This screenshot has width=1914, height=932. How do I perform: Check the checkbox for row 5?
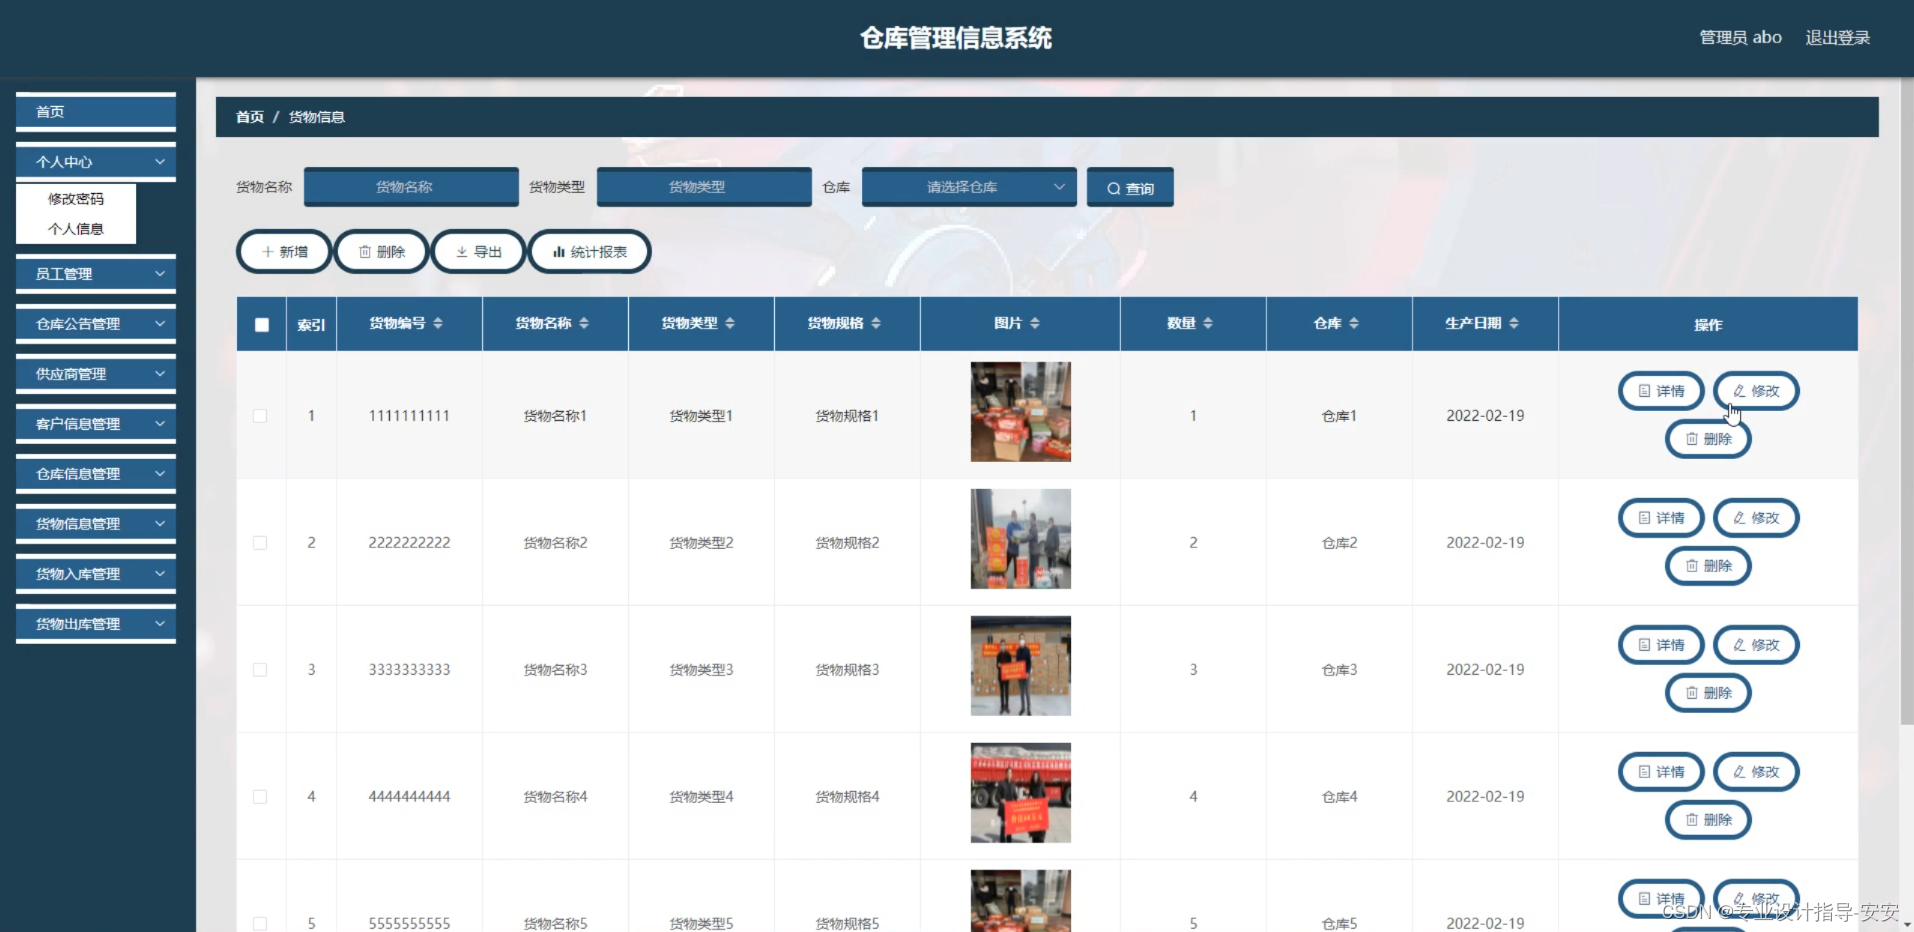tap(260, 924)
